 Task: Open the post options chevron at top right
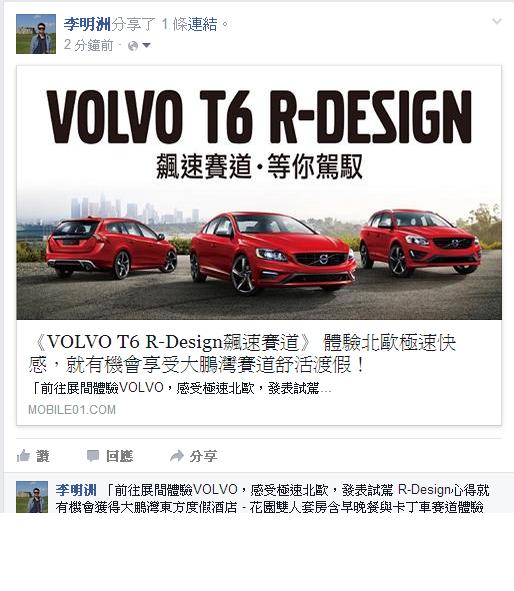click(x=497, y=21)
